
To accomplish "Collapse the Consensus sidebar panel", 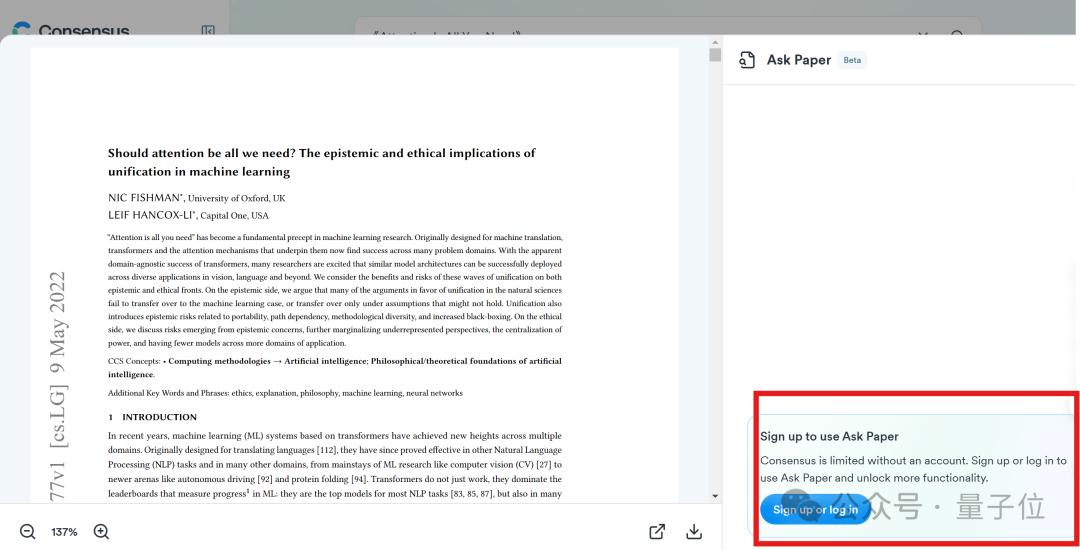I will coord(208,31).
